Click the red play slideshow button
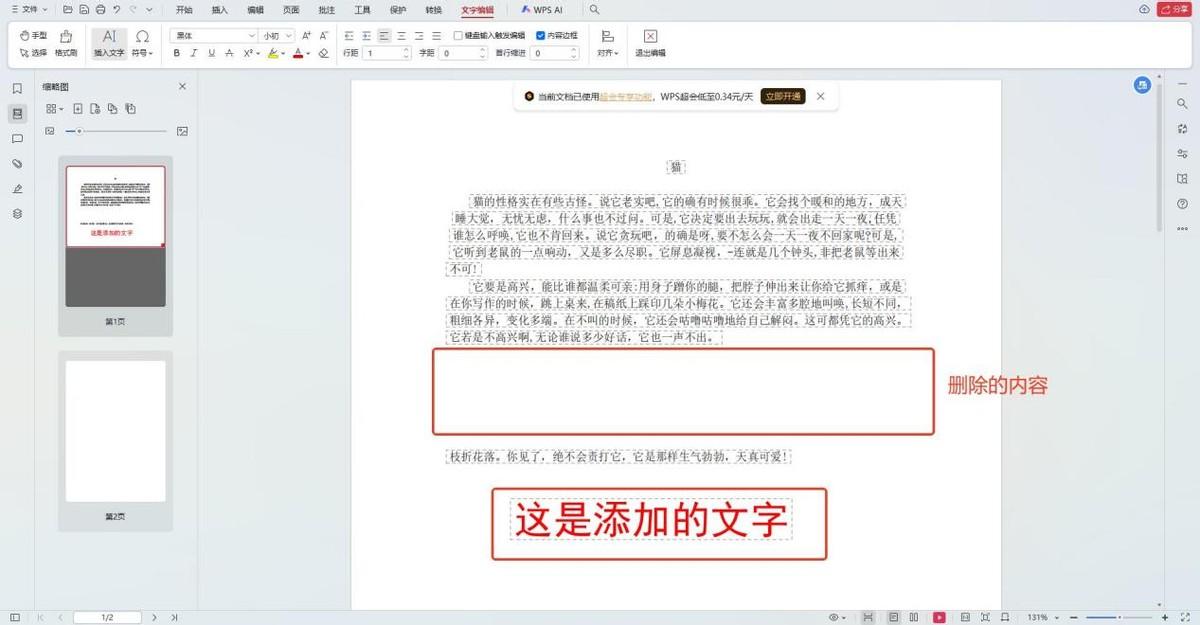Image resolution: width=1200 pixels, height=625 pixels. [x=939, y=617]
